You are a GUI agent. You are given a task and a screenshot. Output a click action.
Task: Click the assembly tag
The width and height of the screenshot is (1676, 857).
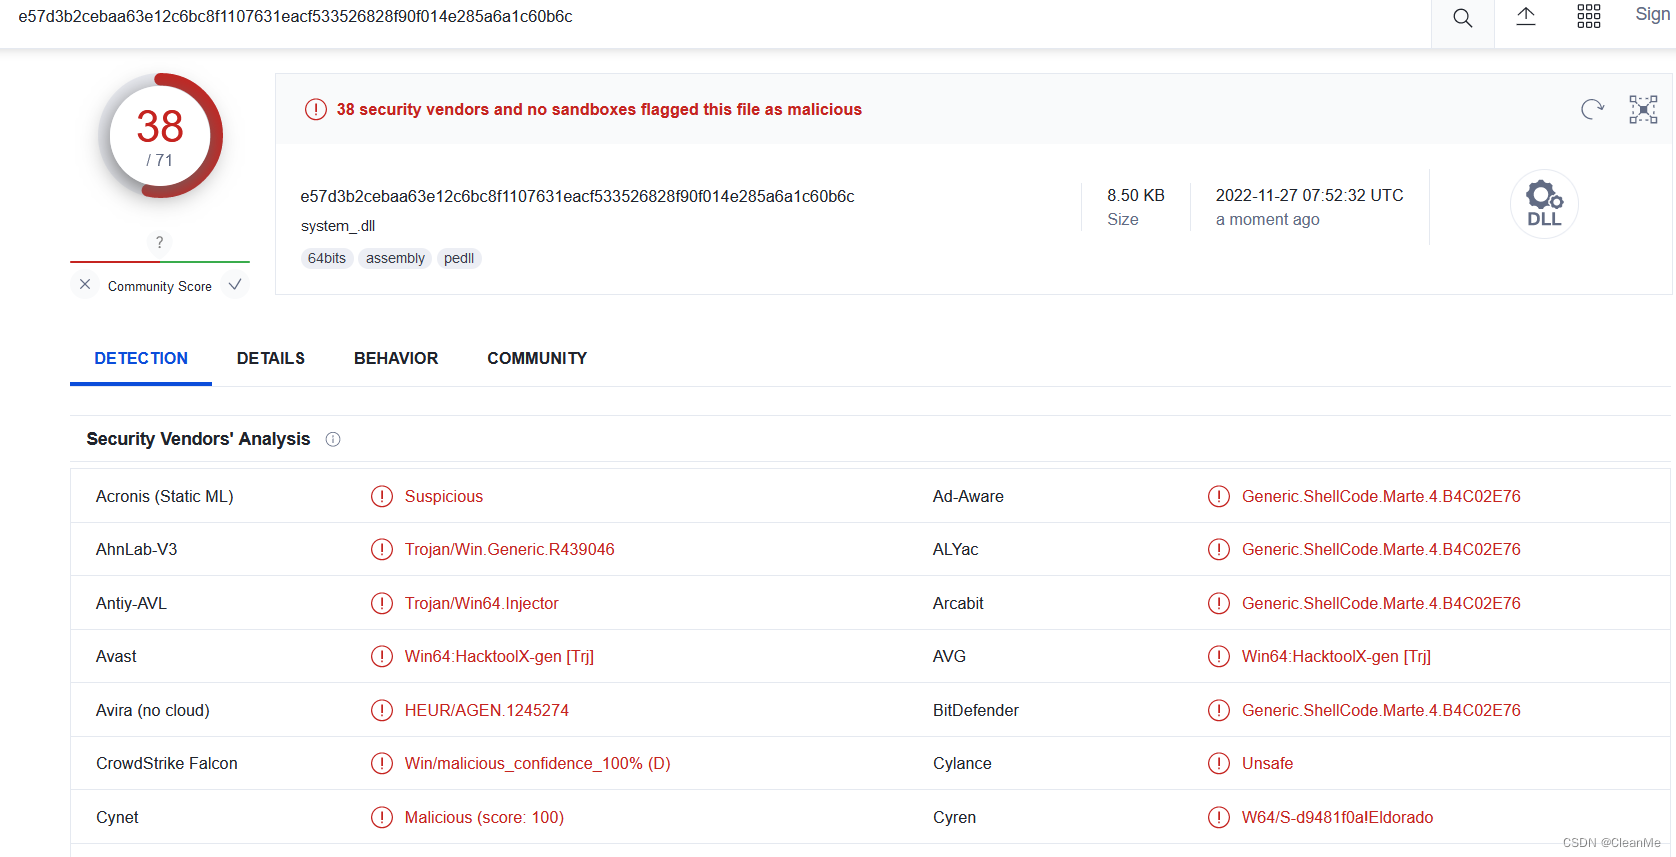pos(395,258)
